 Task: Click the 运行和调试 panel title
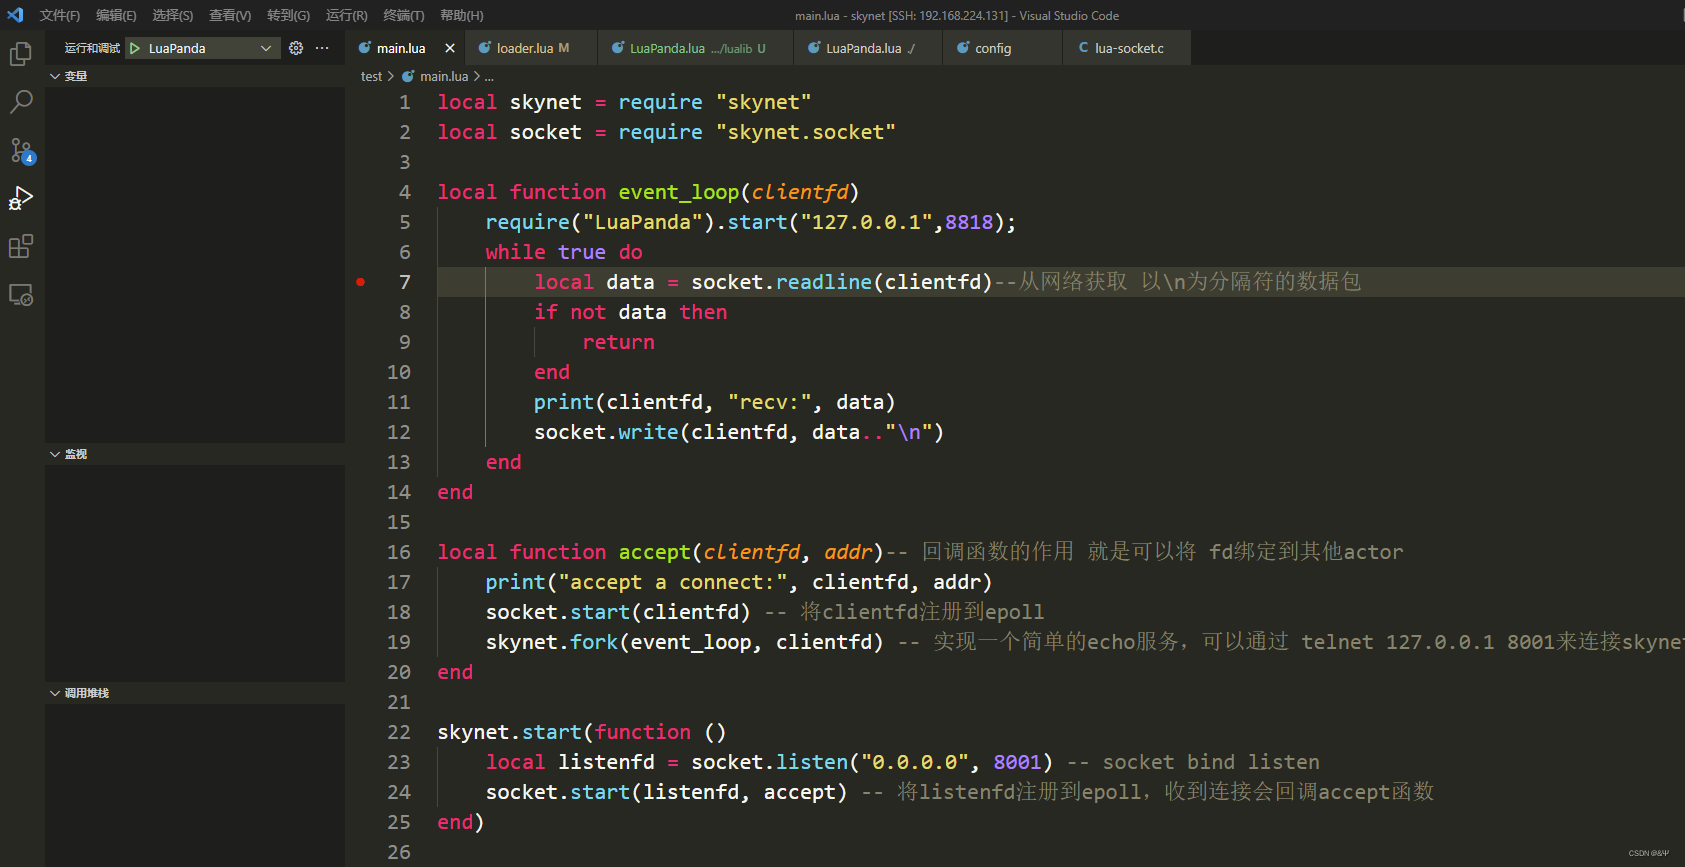click(92, 48)
